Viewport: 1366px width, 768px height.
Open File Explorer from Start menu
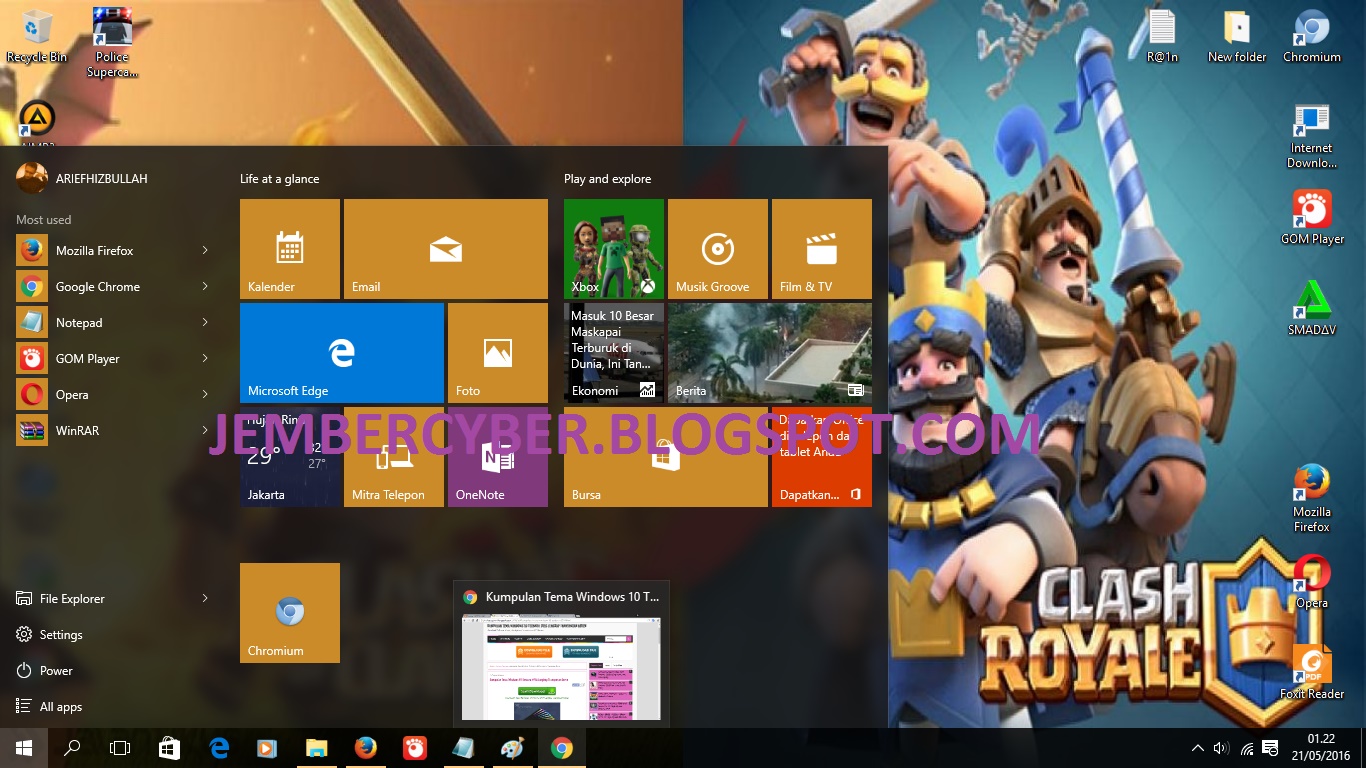click(x=72, y=599)
